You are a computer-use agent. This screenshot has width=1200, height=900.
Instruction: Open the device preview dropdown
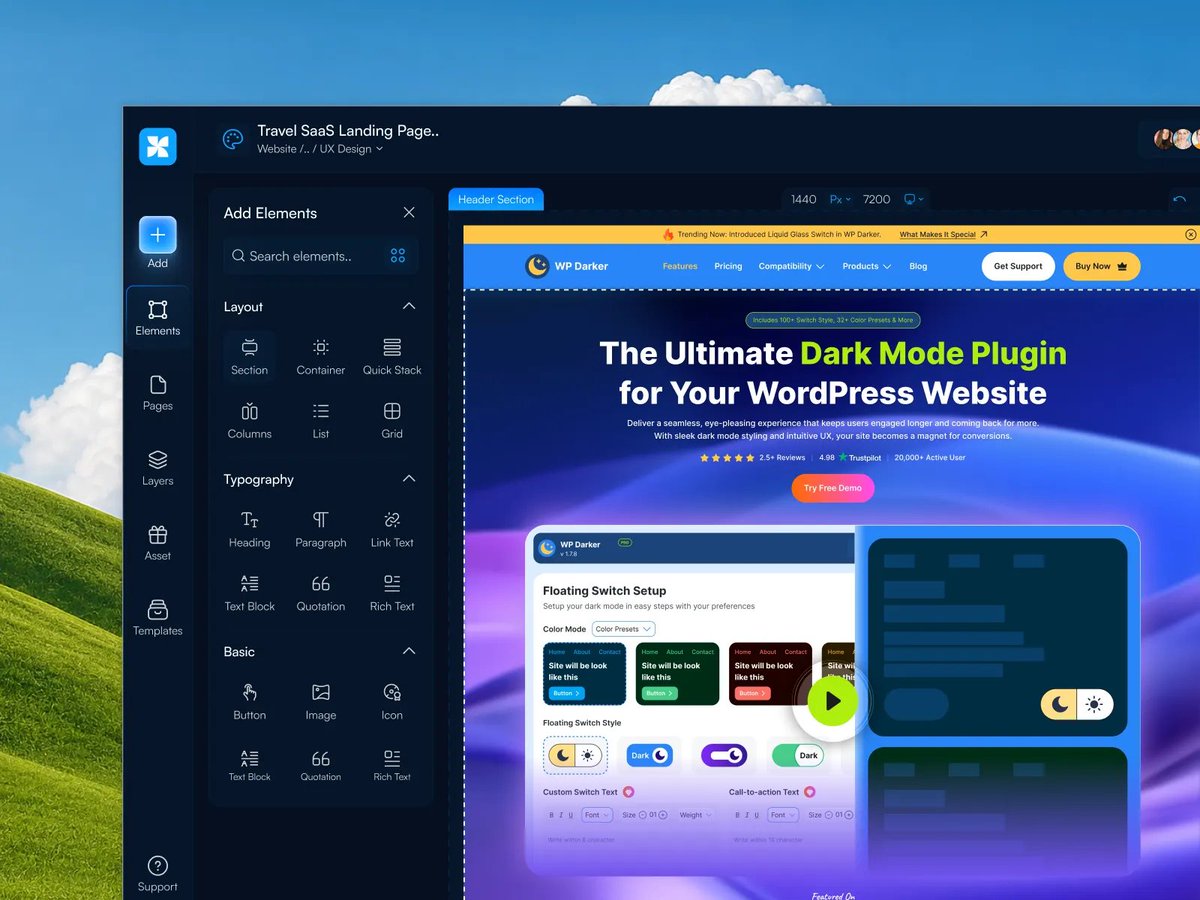point(914,199)
